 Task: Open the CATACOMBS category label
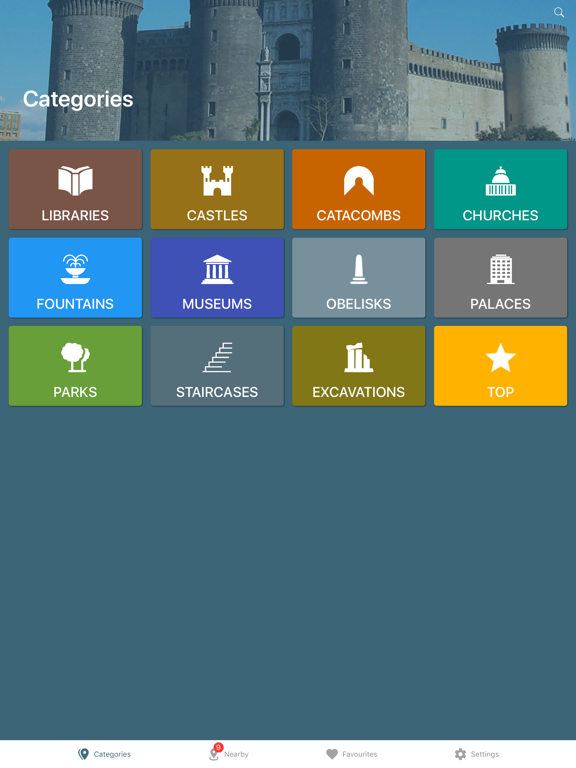tap(359, 216)
